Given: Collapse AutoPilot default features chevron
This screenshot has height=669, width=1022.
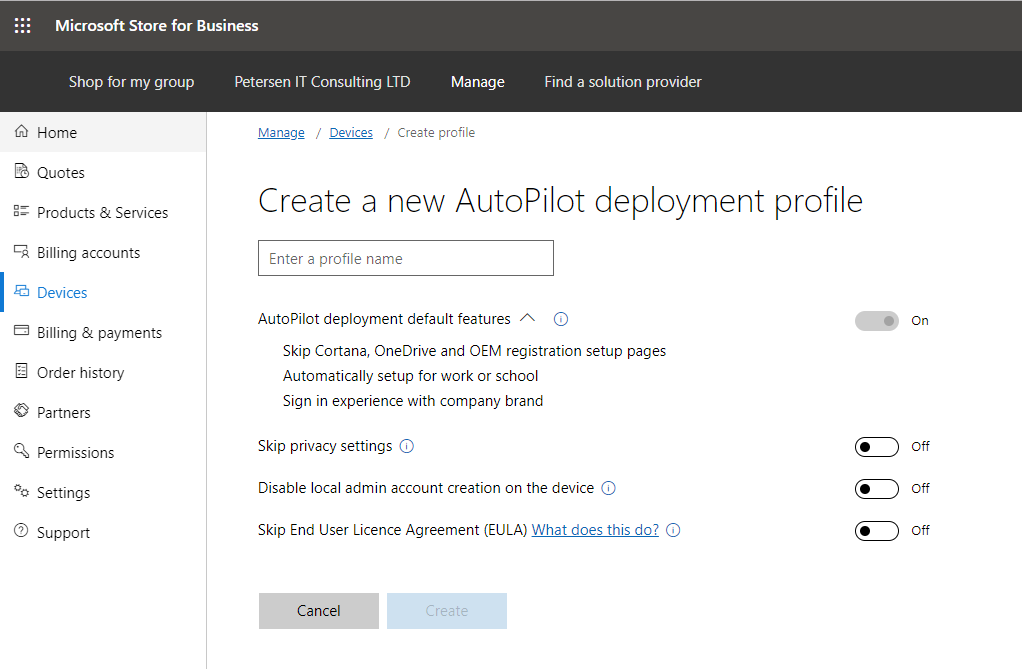Looking at the screenshot, I should [527, 318].
